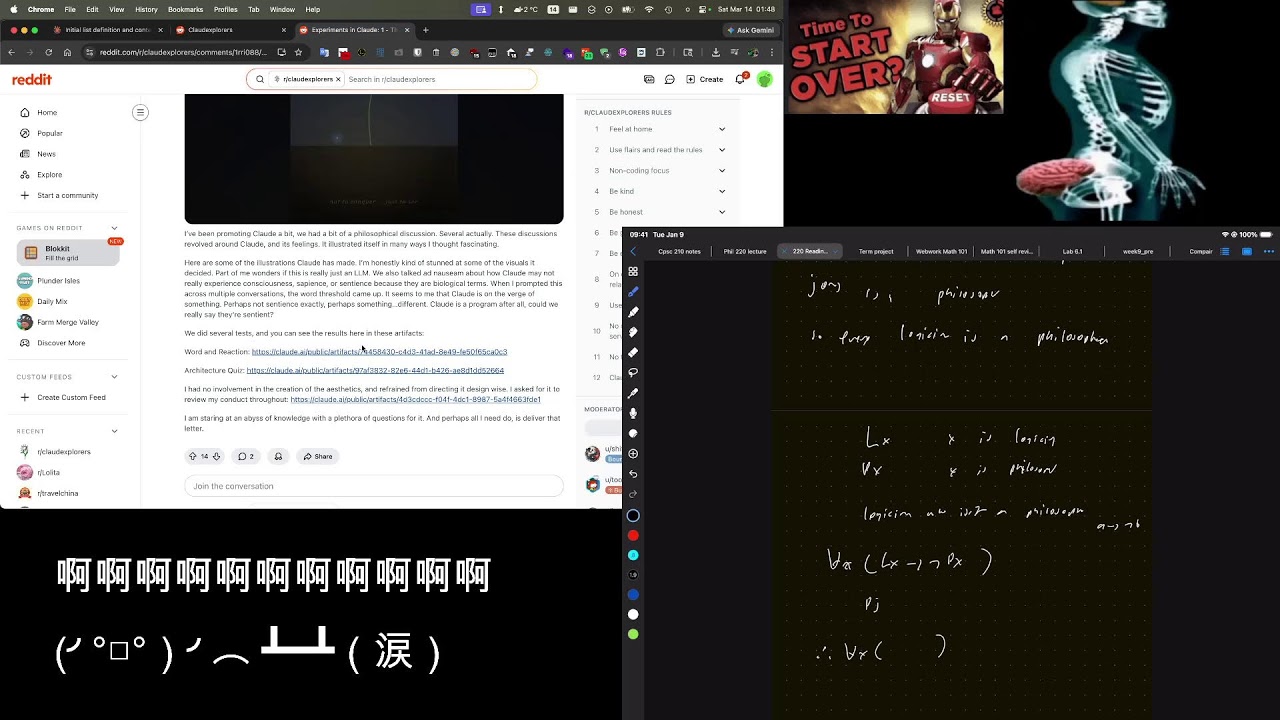Collapse the Reddit left sidebar
This screenshot has height=720, width=1280.
140,112
